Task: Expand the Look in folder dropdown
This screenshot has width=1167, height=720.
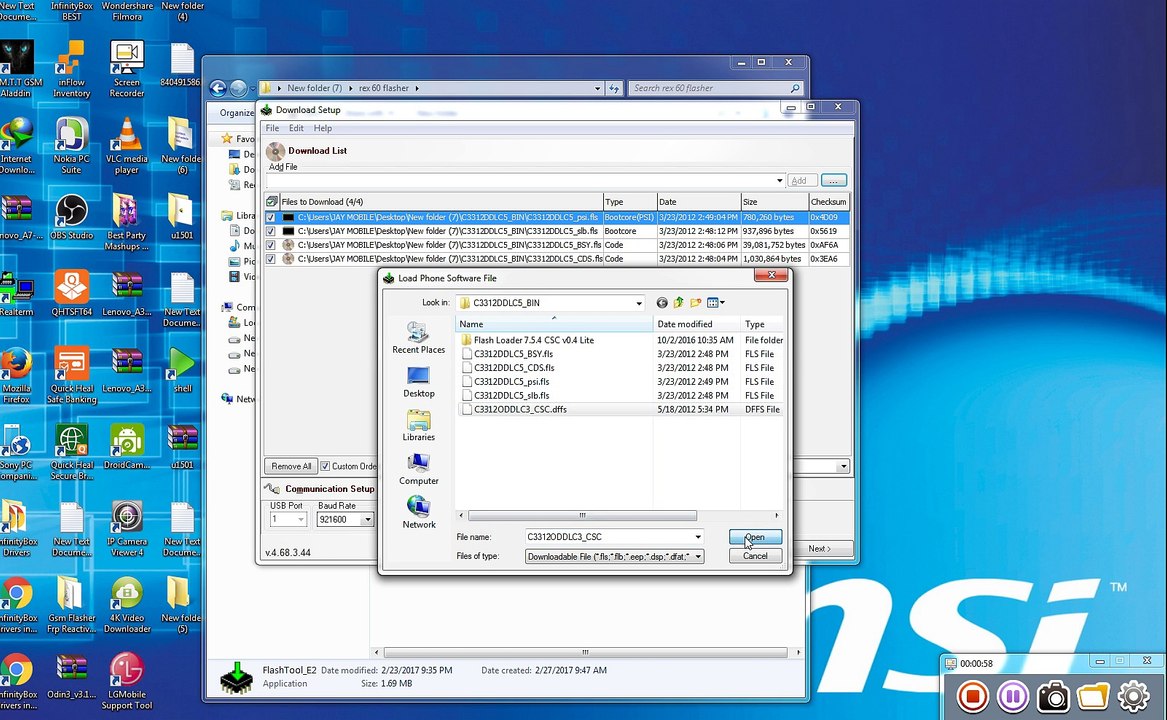Action: pos(639,303)
